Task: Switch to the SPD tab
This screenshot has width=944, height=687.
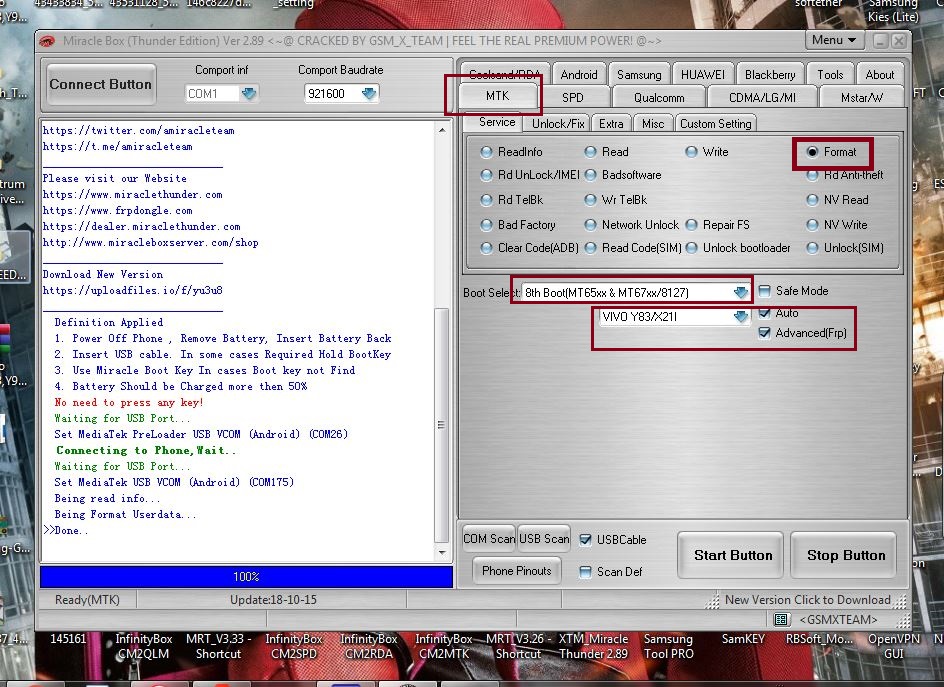Action: 573,98
